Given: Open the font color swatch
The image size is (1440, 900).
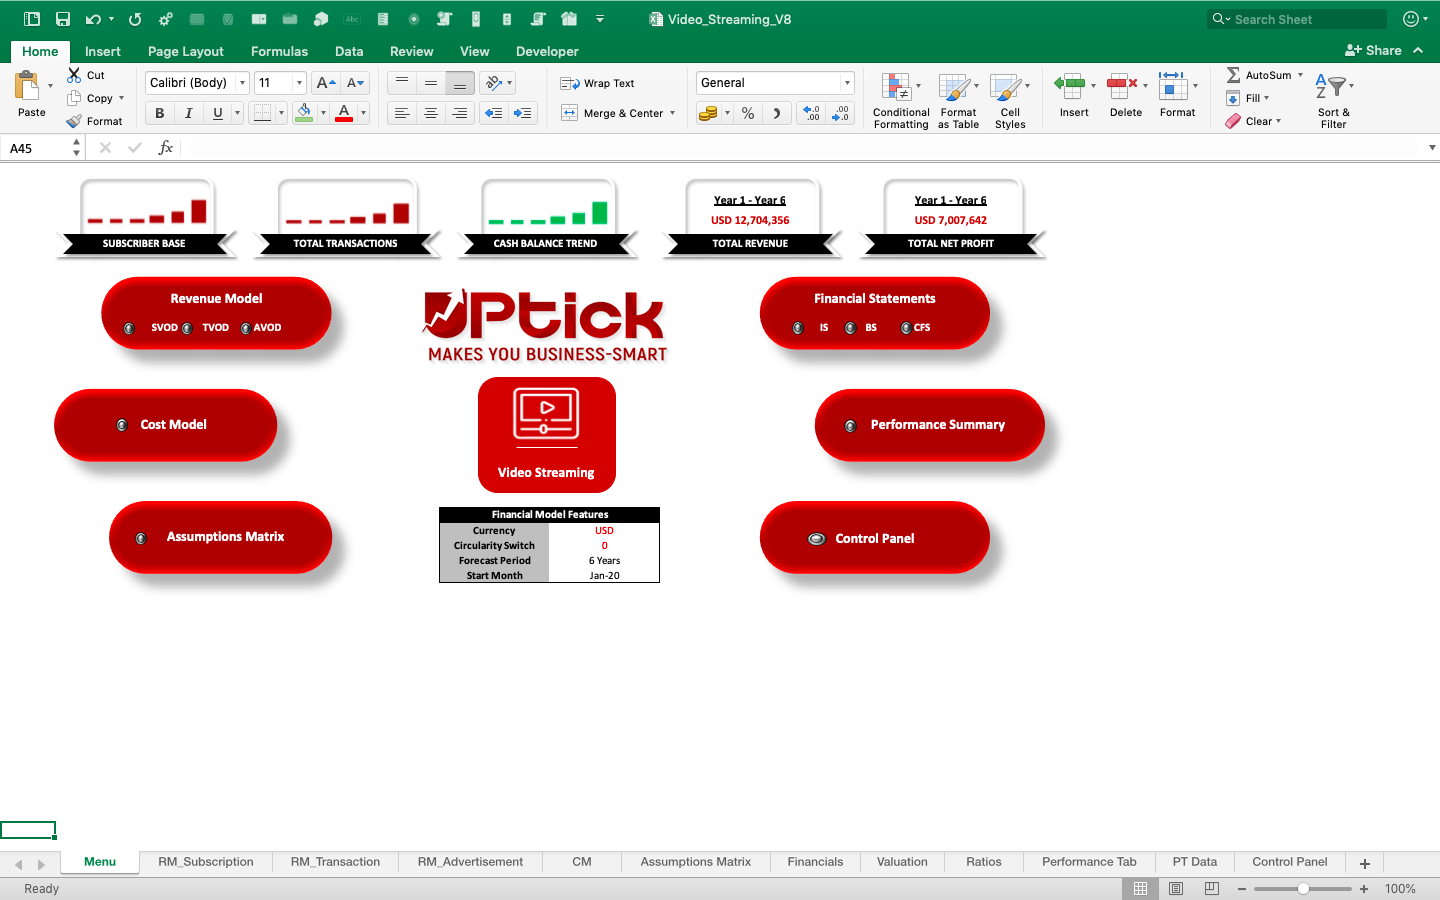Looking at the screenshot, I should point(344,113).
